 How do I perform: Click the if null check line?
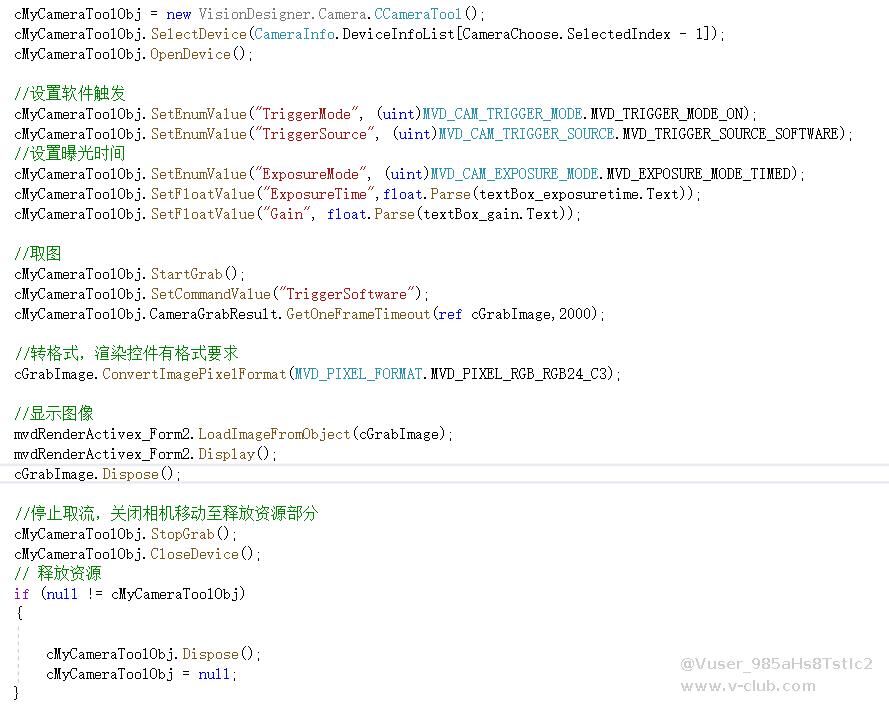click(x=130, y=594)
